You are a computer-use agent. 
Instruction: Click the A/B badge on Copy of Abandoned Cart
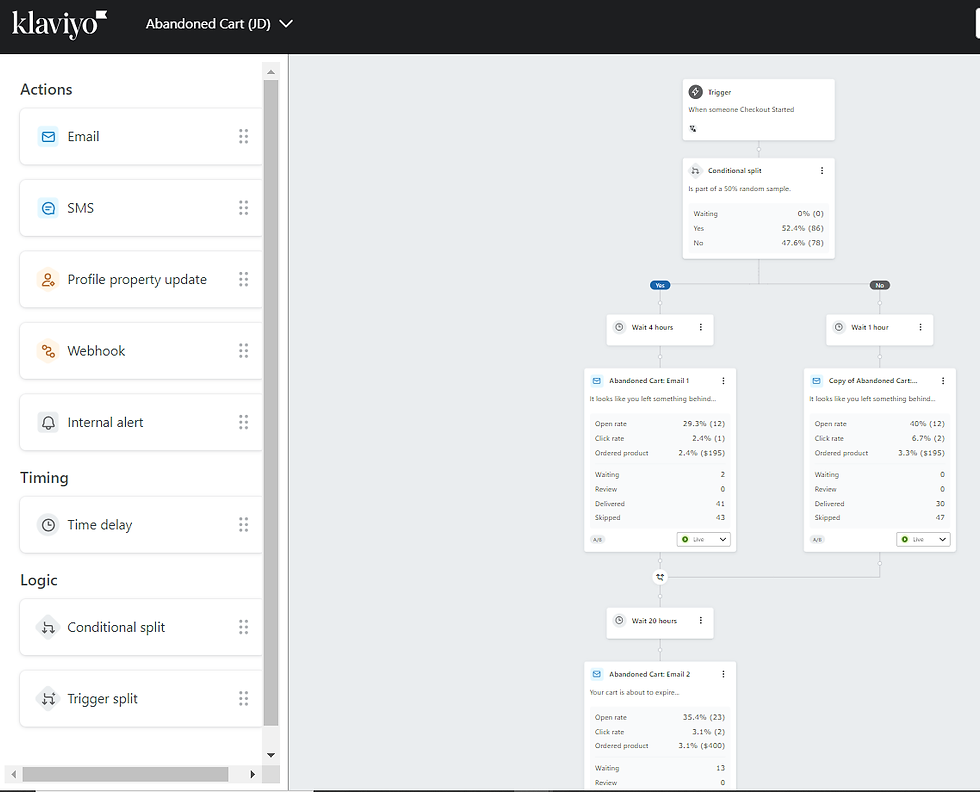[x=817, y=539]
